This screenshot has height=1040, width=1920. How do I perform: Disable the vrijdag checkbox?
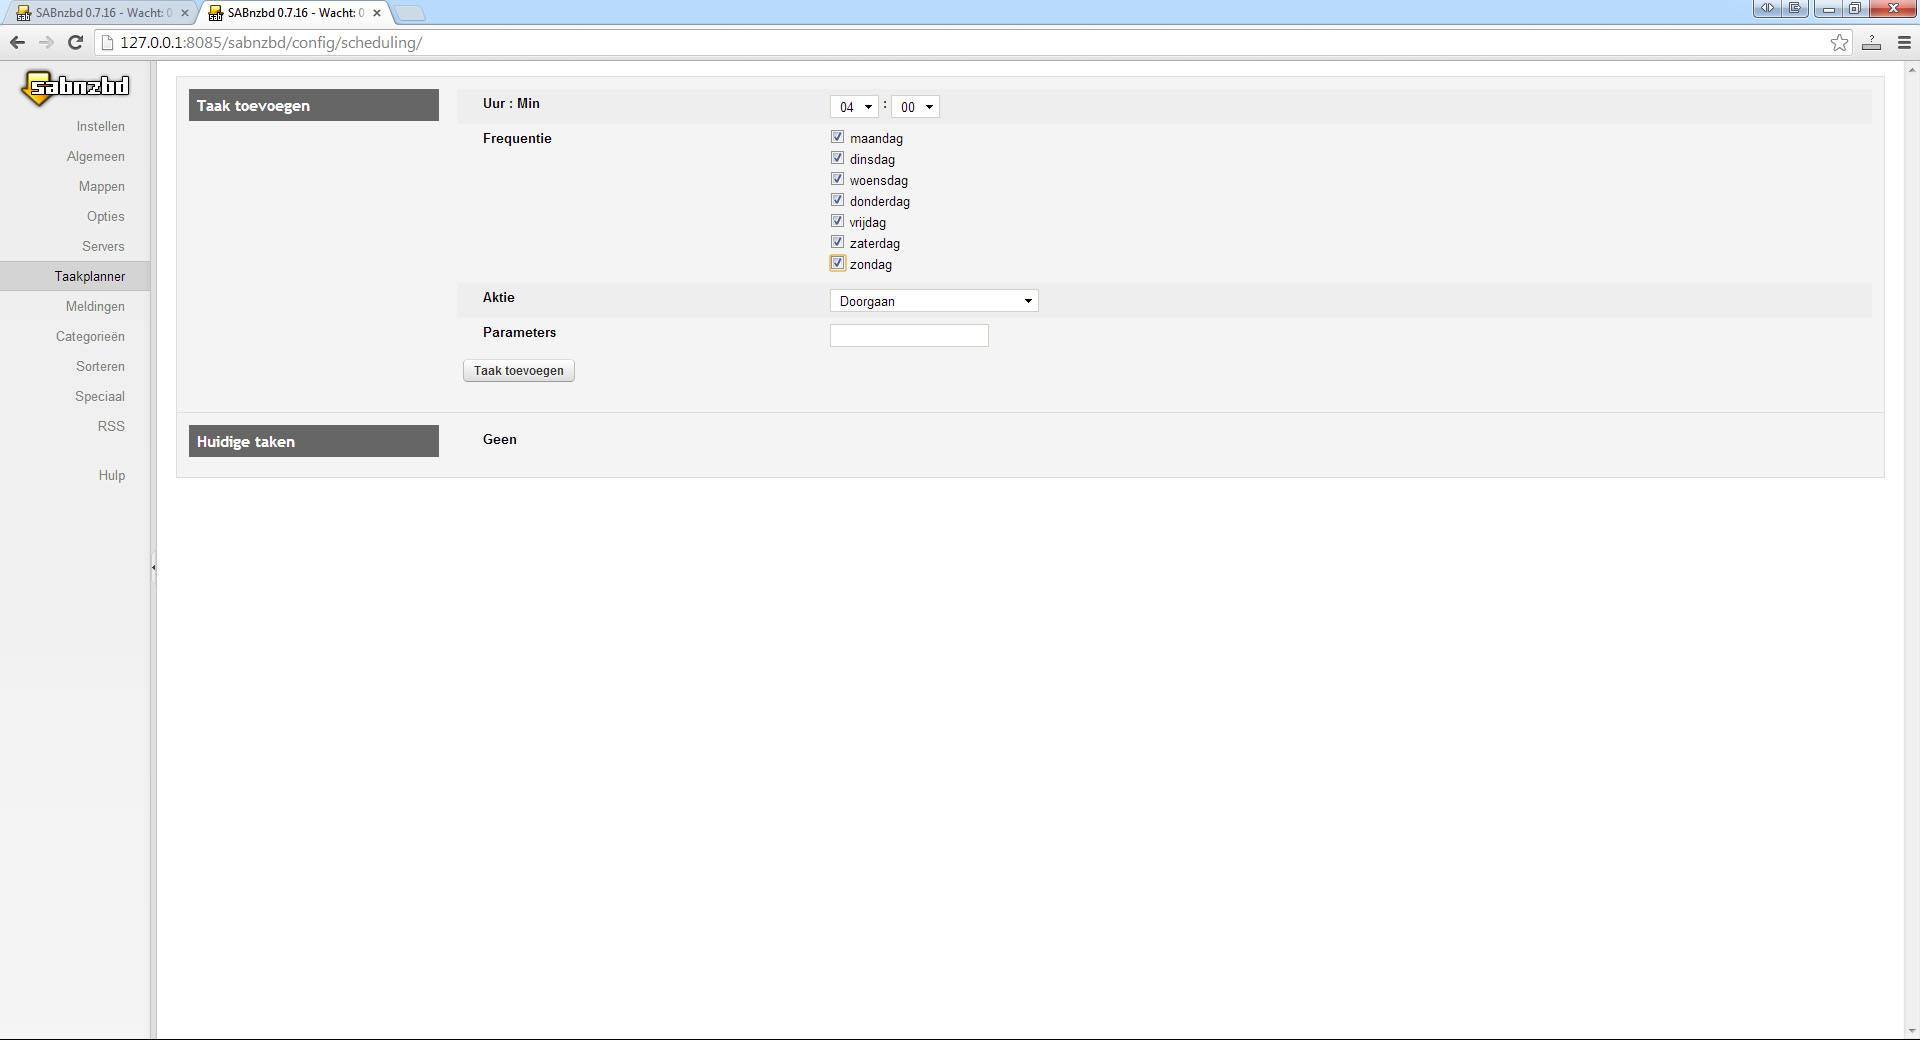[837, 221]
